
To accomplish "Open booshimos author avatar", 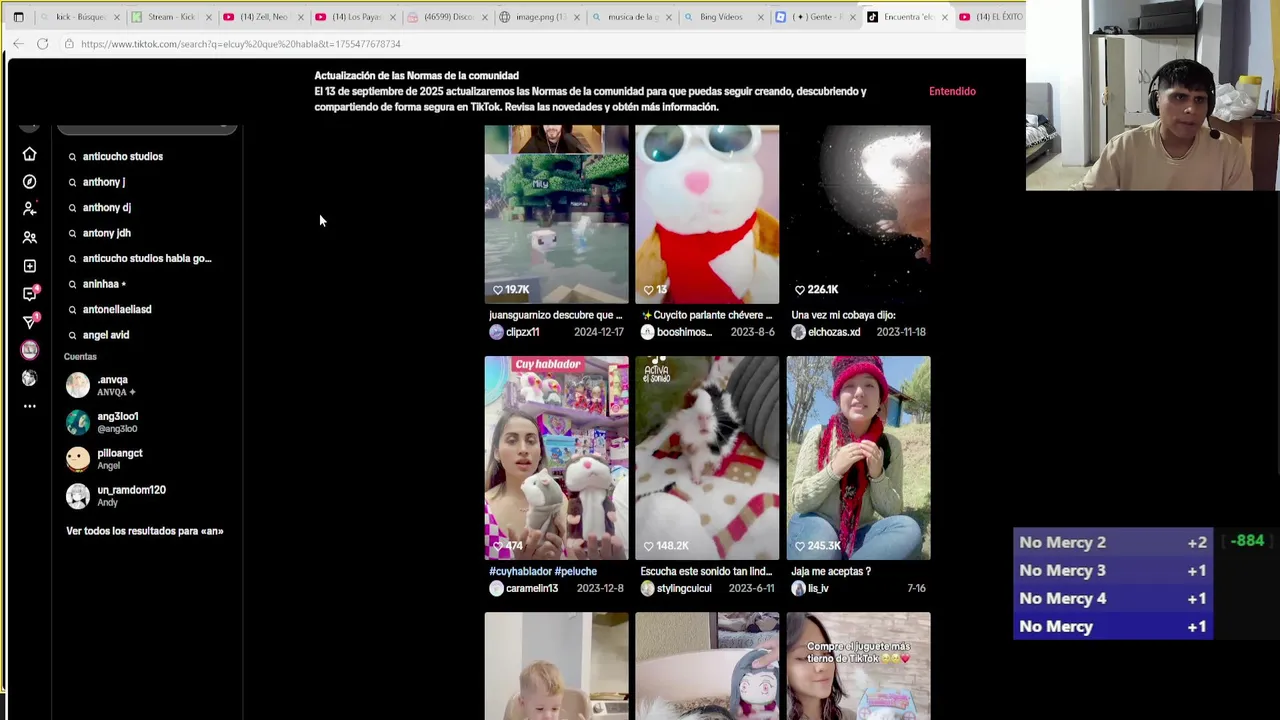I will [x=647, y=332].
